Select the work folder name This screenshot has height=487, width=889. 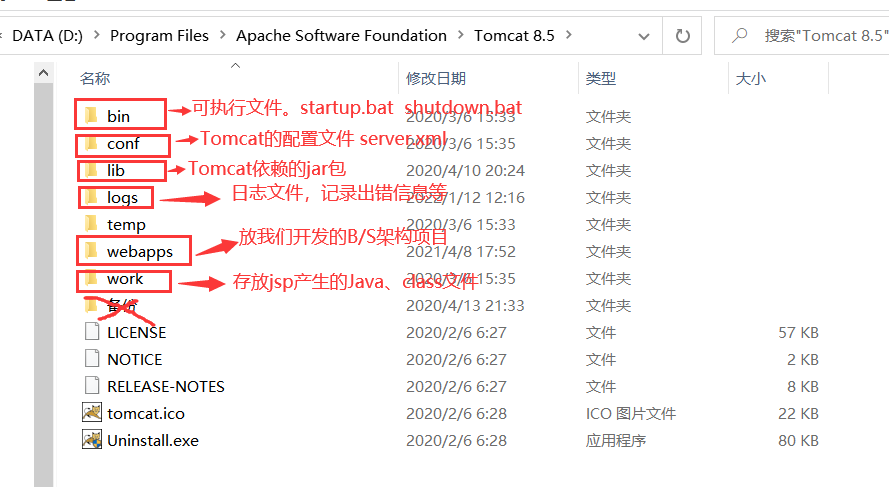[125, 278]
